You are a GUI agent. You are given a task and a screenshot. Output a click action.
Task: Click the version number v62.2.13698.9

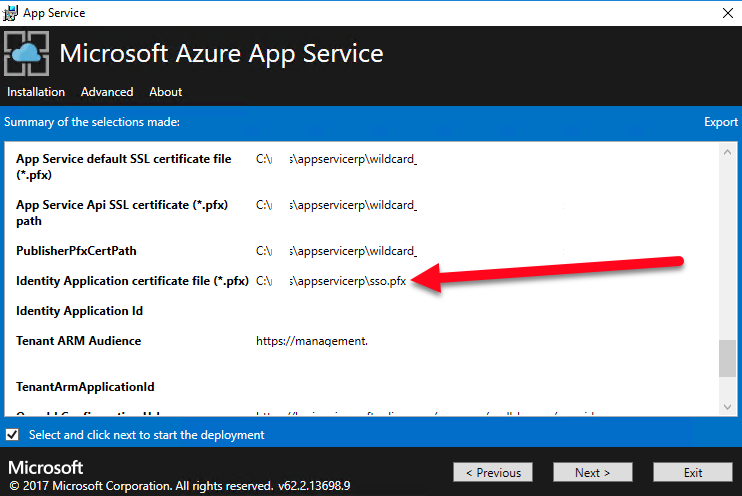[314, 486]
